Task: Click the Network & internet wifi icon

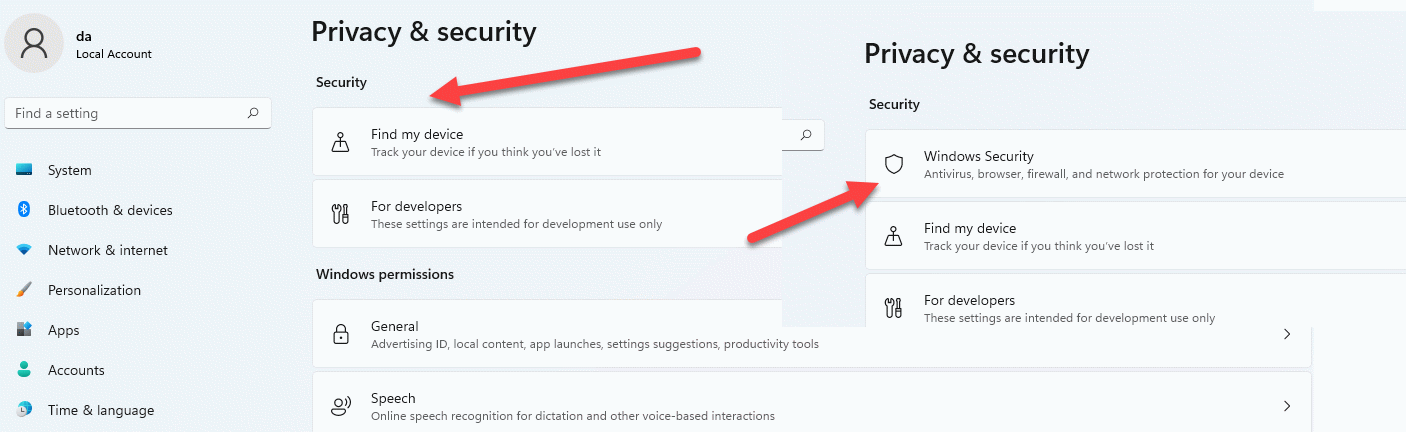Action: click(25, 250)
